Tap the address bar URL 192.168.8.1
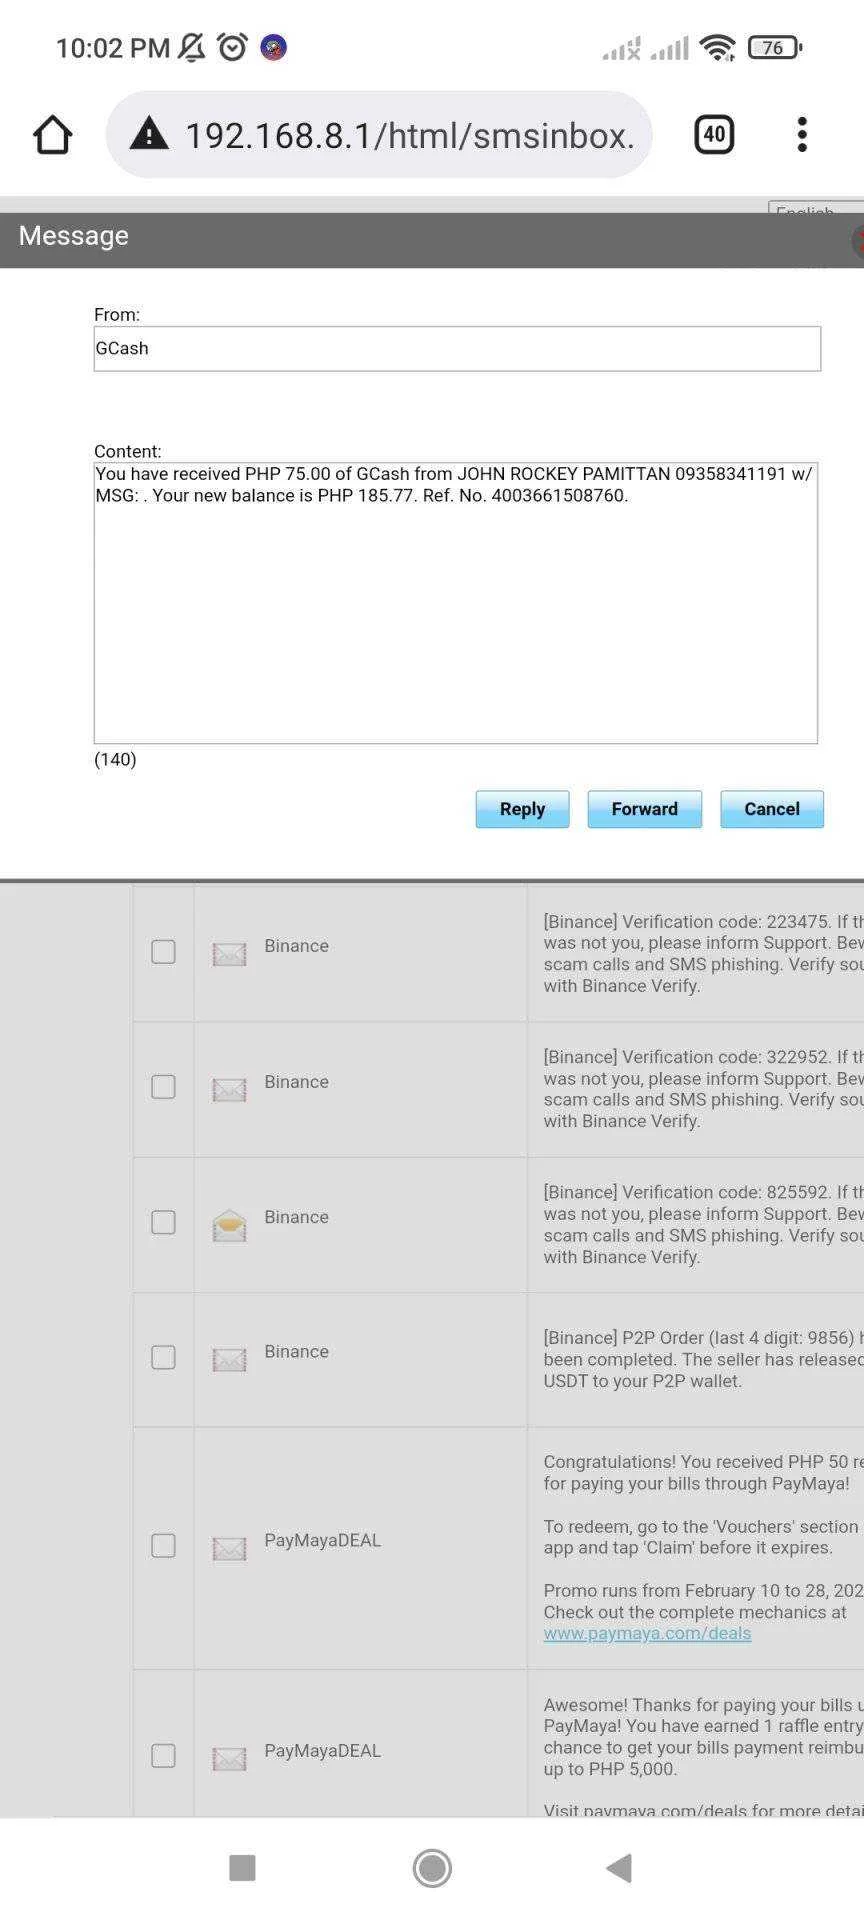Viewport: 864px width, 1920px height. (x=410, y=135)
